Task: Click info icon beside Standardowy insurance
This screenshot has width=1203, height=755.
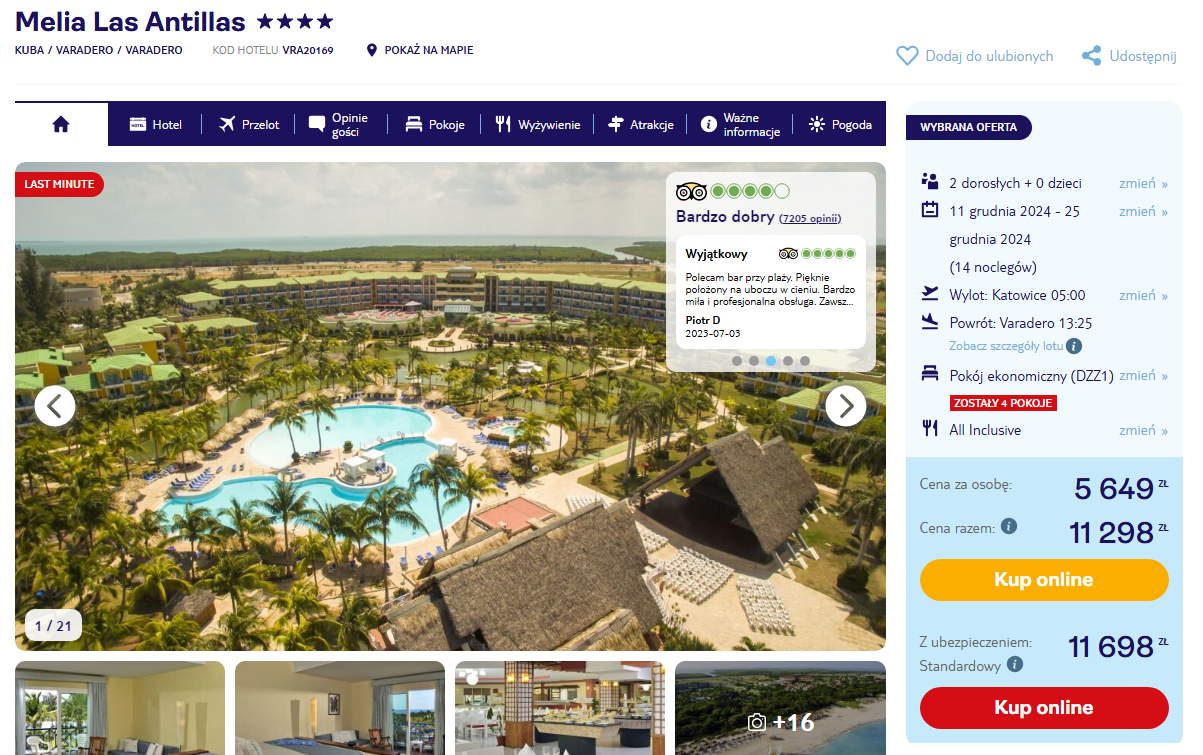Action: click(x=1015, y=664)
